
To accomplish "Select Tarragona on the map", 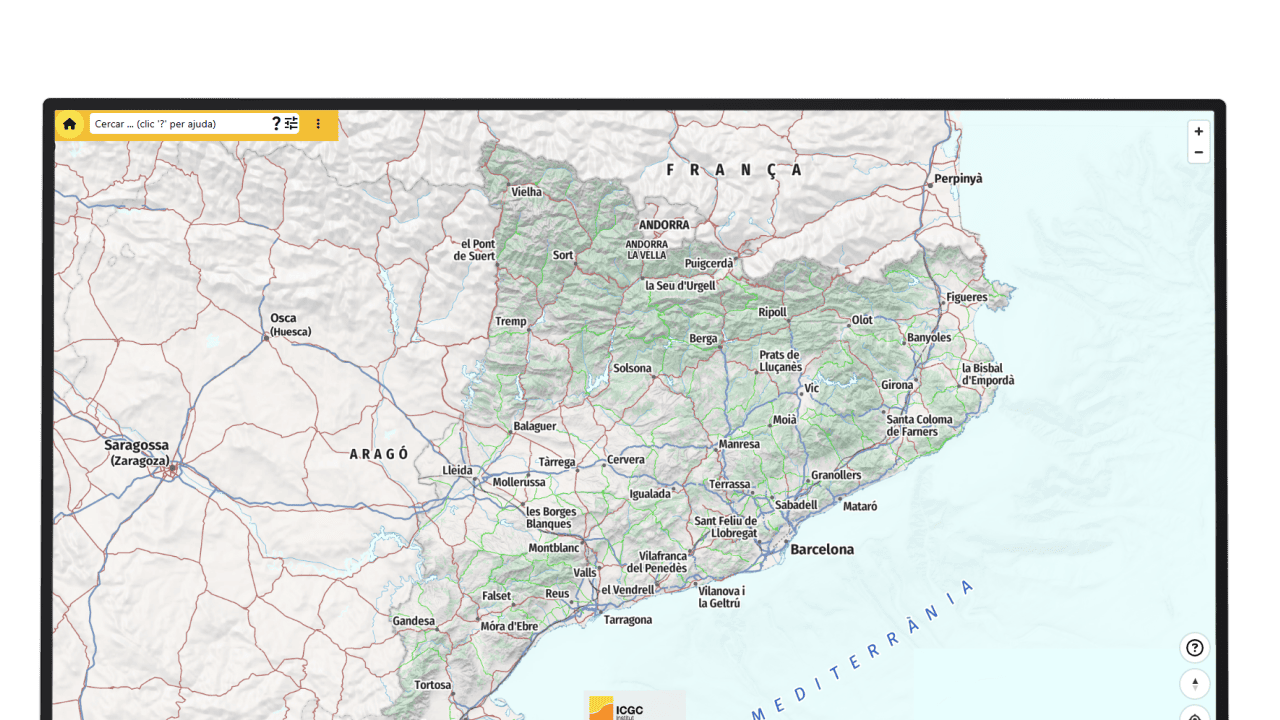I will pyautogui.click(x=627, y=619).
